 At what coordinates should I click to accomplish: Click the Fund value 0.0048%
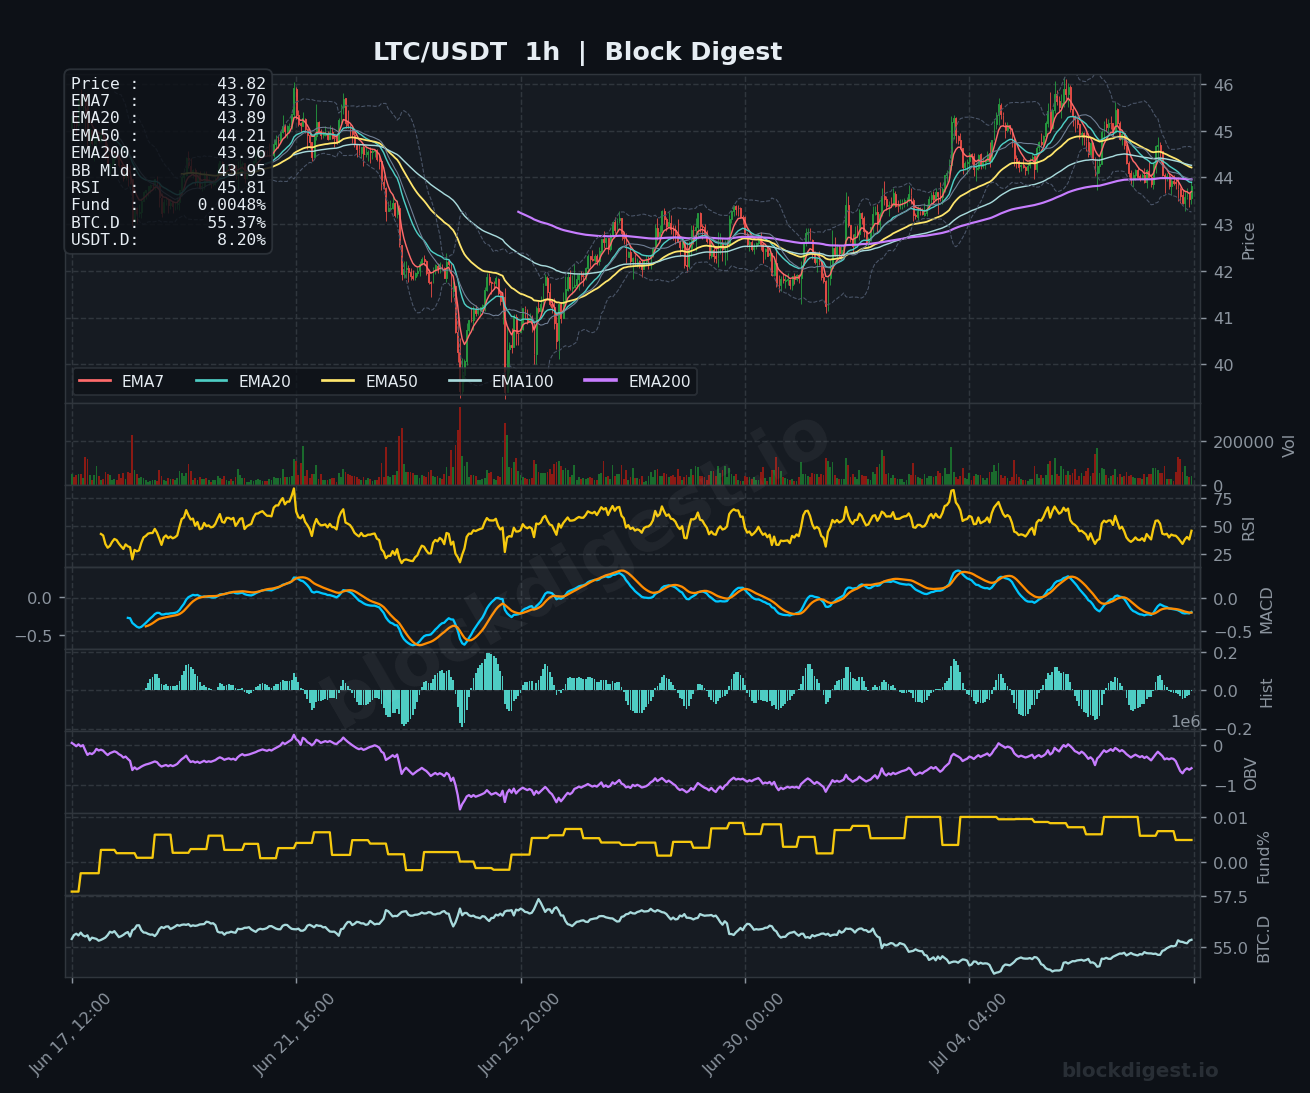231,205
